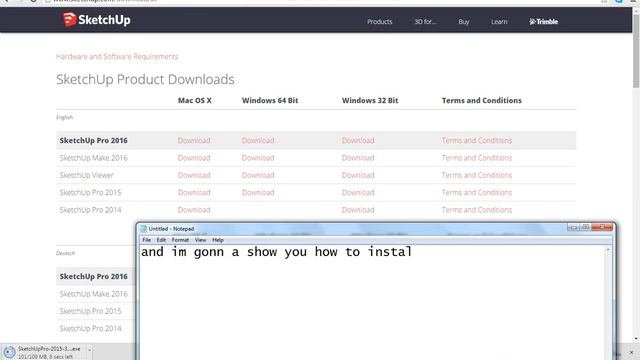Download SketchUp Make 2016 Windows 32 Bit
640x360 pixels.
pos(358,158)
